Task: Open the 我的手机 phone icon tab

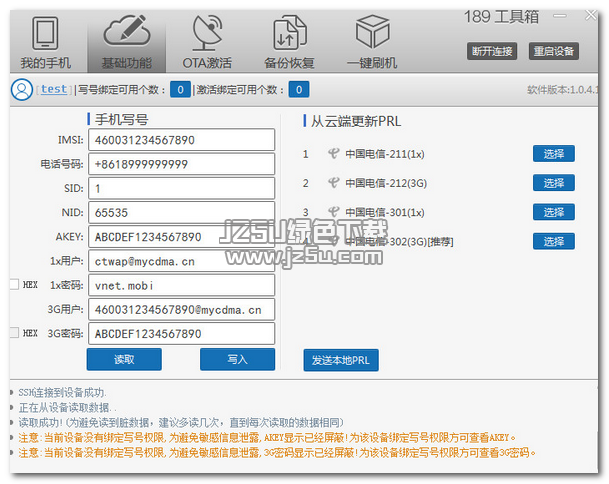Action: (45, 33)
